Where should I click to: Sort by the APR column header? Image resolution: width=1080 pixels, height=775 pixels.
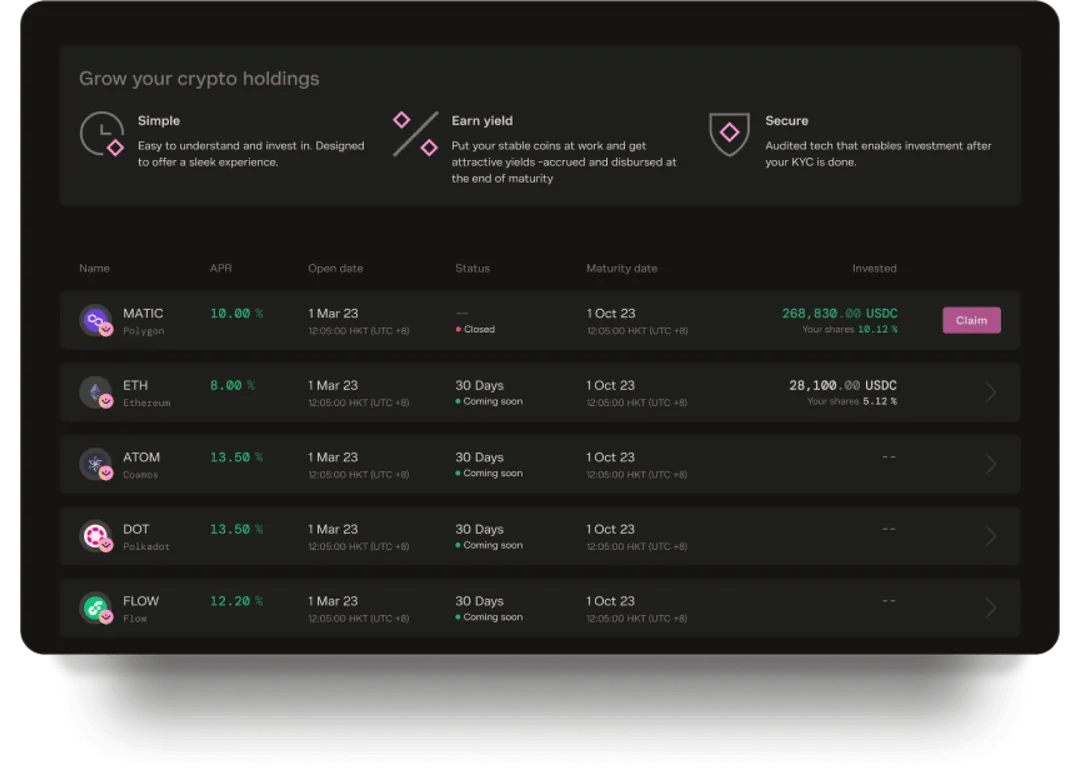pyautogui.click(x=220, y=268)
